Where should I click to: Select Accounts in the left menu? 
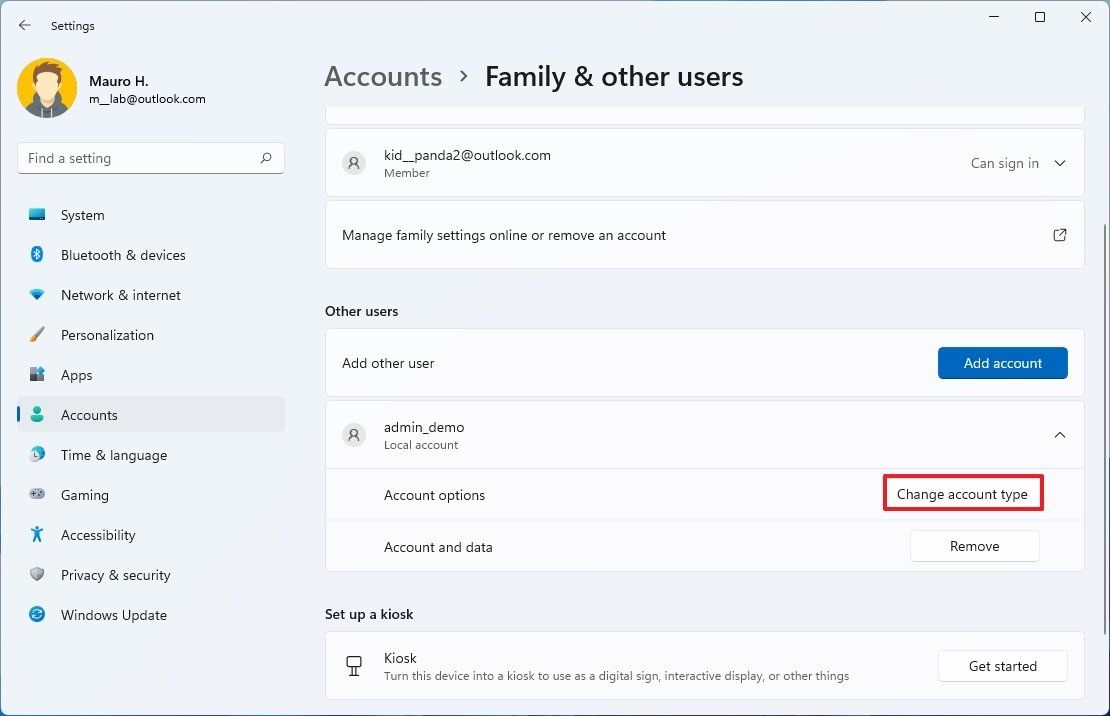pyautogui.click(x=89, y=415)
